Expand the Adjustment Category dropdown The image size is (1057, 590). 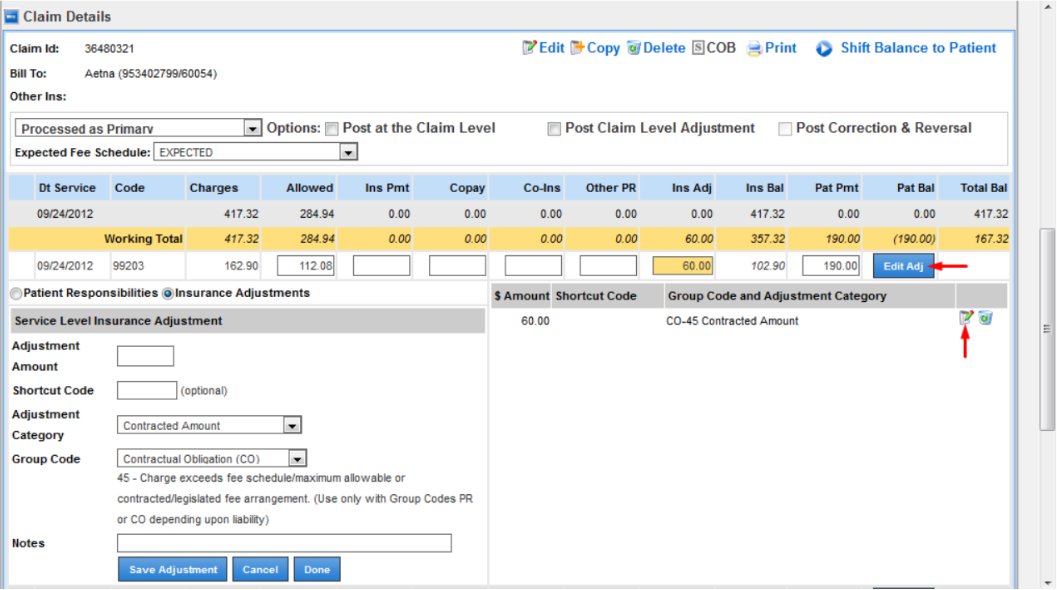pyautogui.click(x=291, y=426)
